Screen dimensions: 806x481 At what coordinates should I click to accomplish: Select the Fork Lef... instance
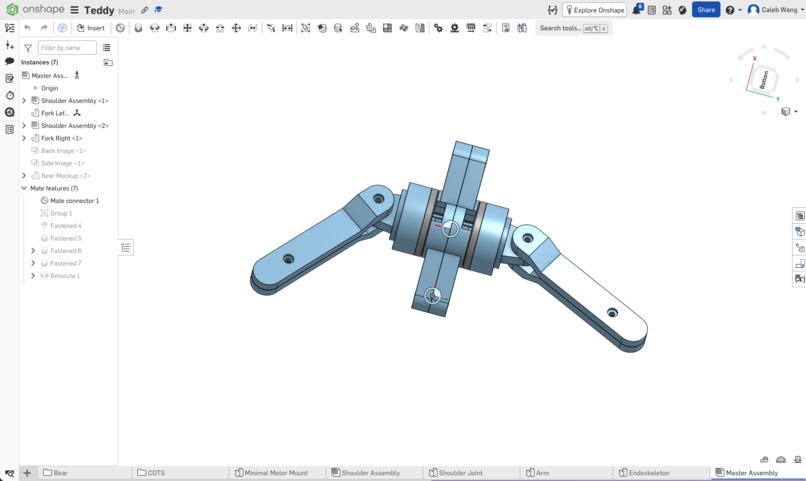[57, 113]
